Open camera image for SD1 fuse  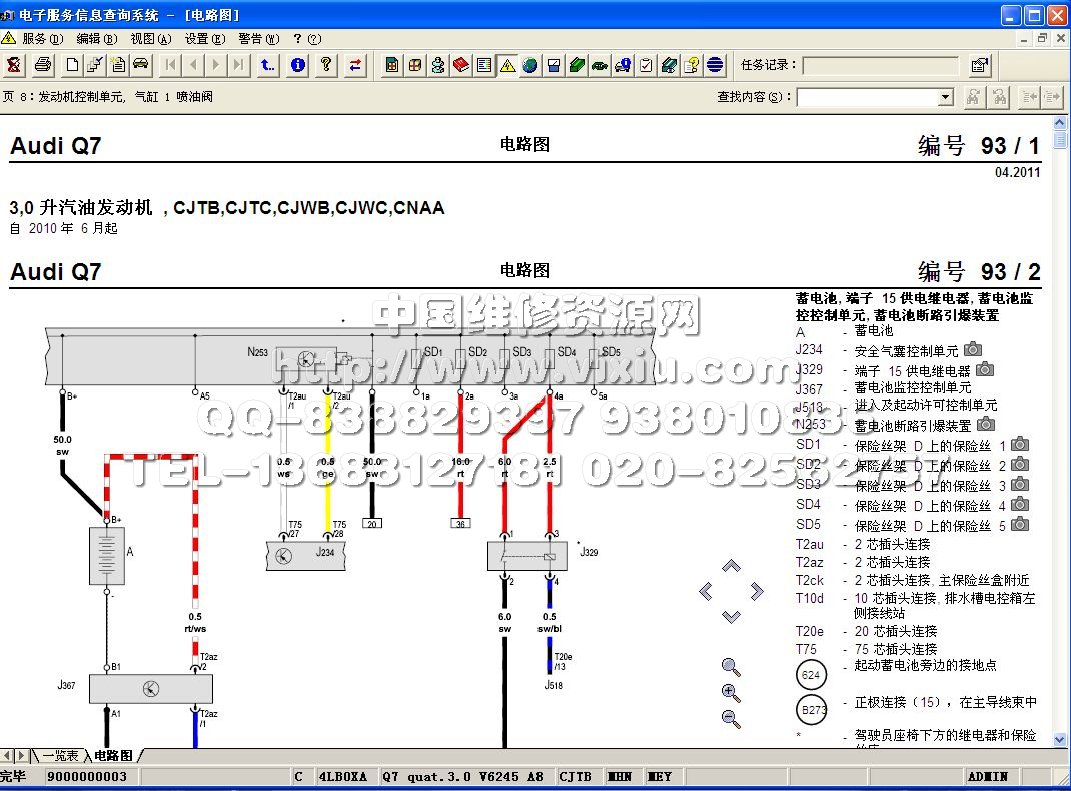coord(1020,445)
